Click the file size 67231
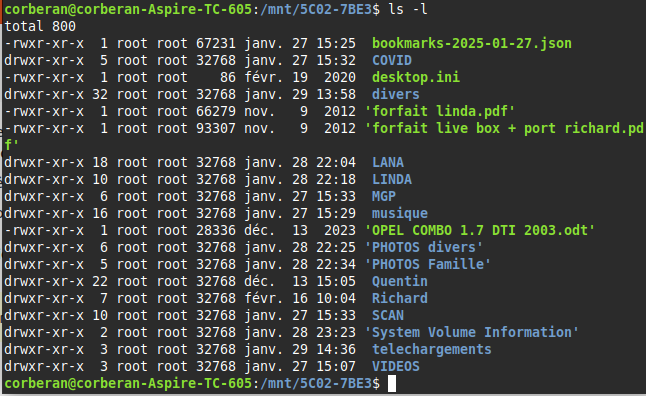The height and width of the screenshot is (396, 646). pyautogui.click(x=216, y=43)
